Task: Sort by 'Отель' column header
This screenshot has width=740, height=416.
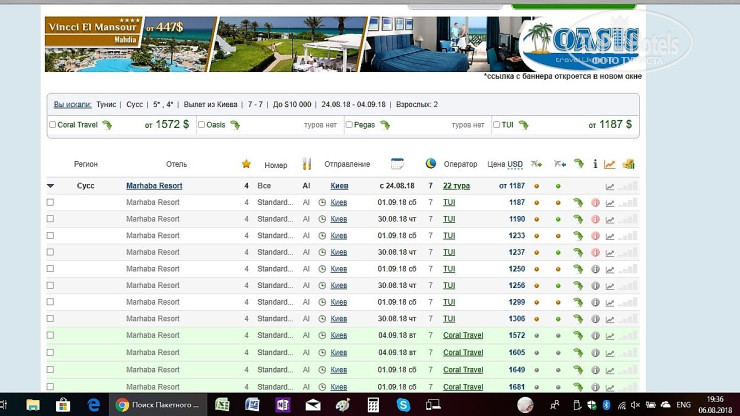Action: tap(177, 164)
